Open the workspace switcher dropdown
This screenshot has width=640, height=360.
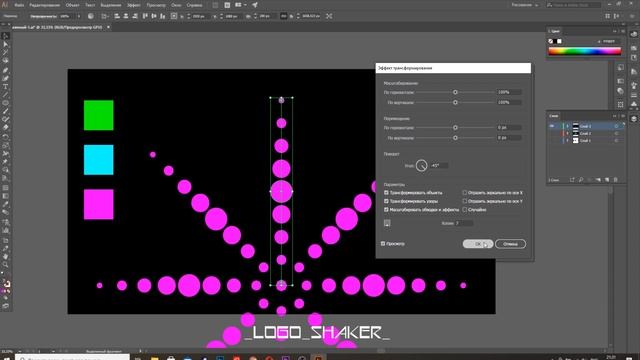coord(525,5)
